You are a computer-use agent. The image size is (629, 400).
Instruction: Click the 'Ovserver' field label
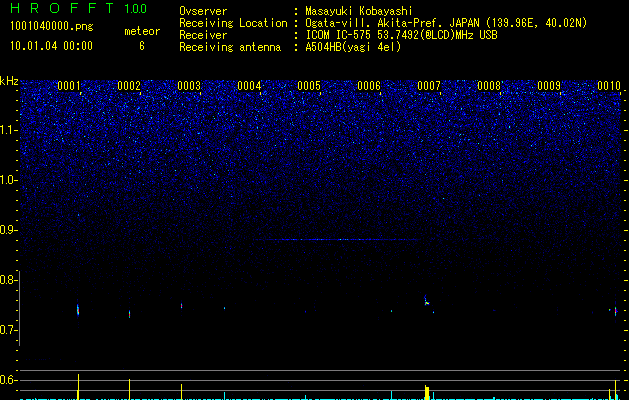pos(203,11)
